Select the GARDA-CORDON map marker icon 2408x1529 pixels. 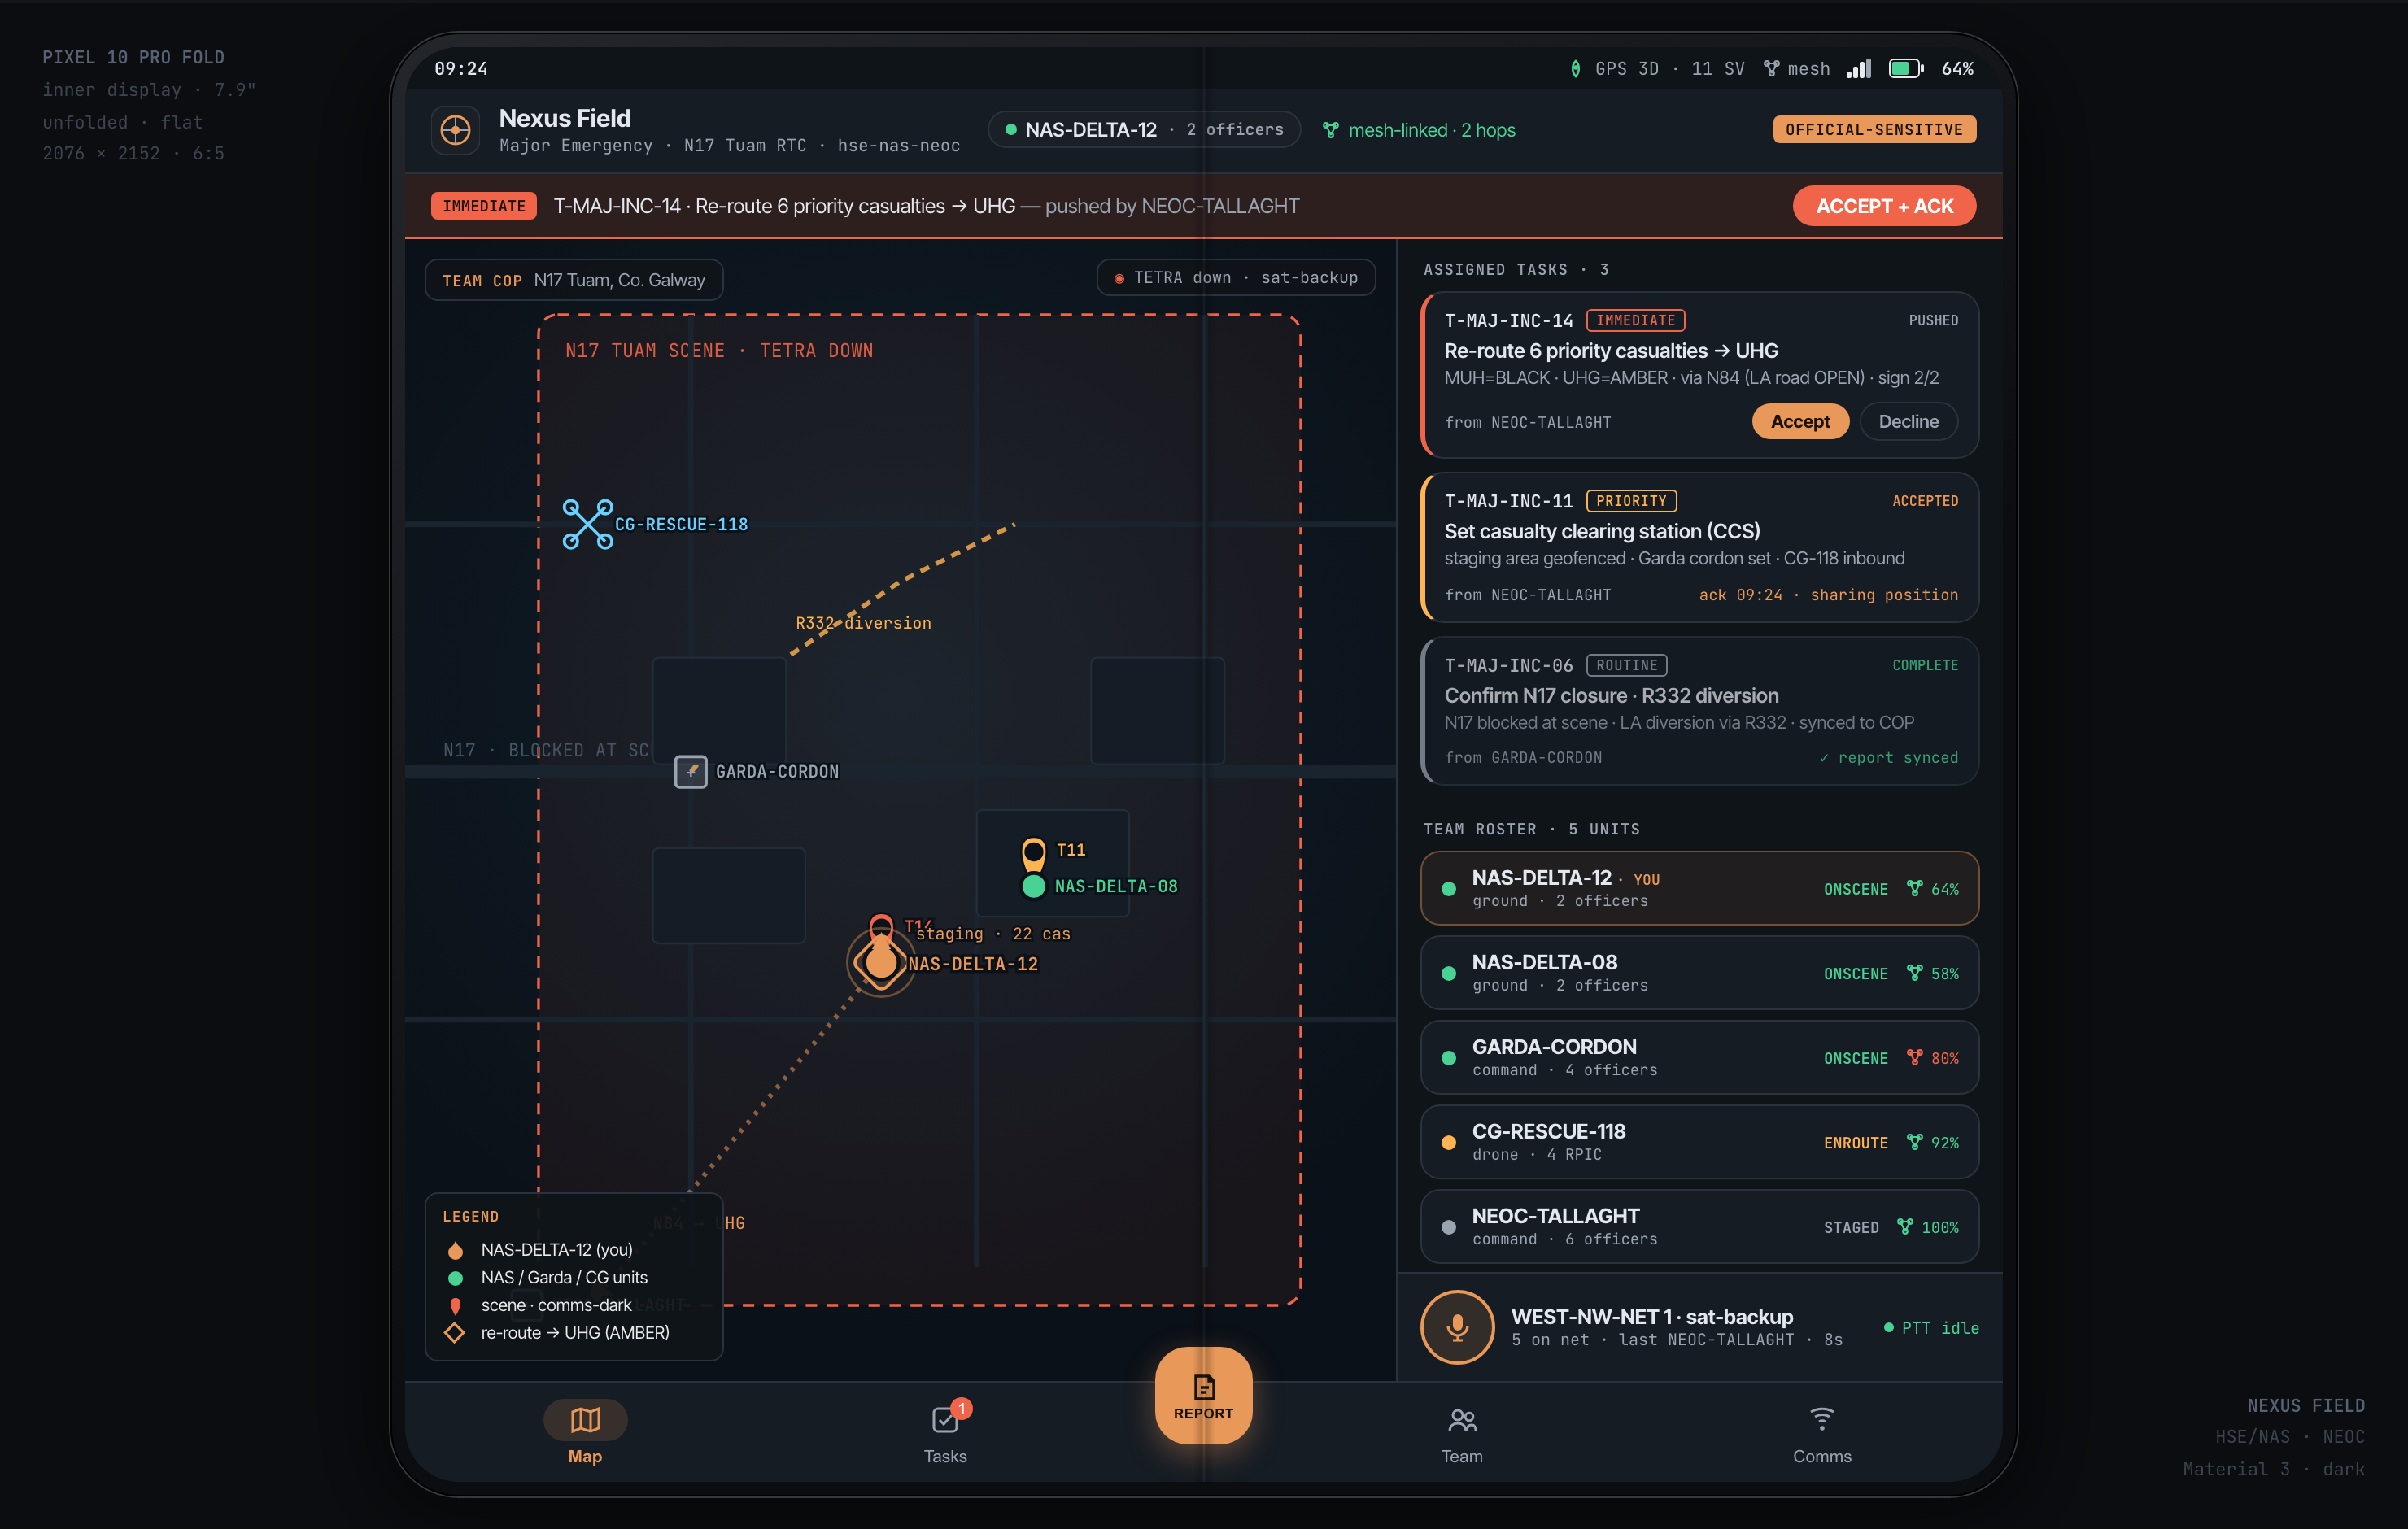click(x=690, y=771)
